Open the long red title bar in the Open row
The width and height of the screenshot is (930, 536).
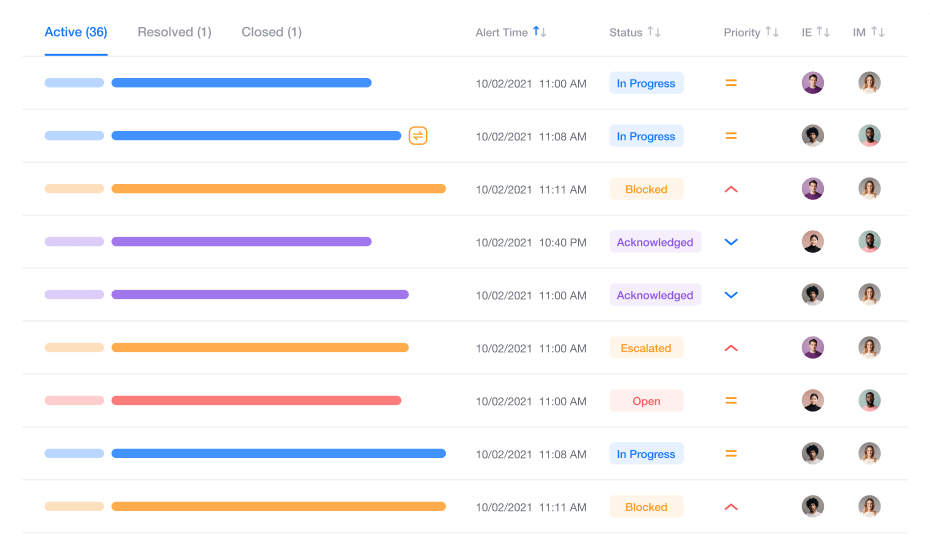point(256,401)
